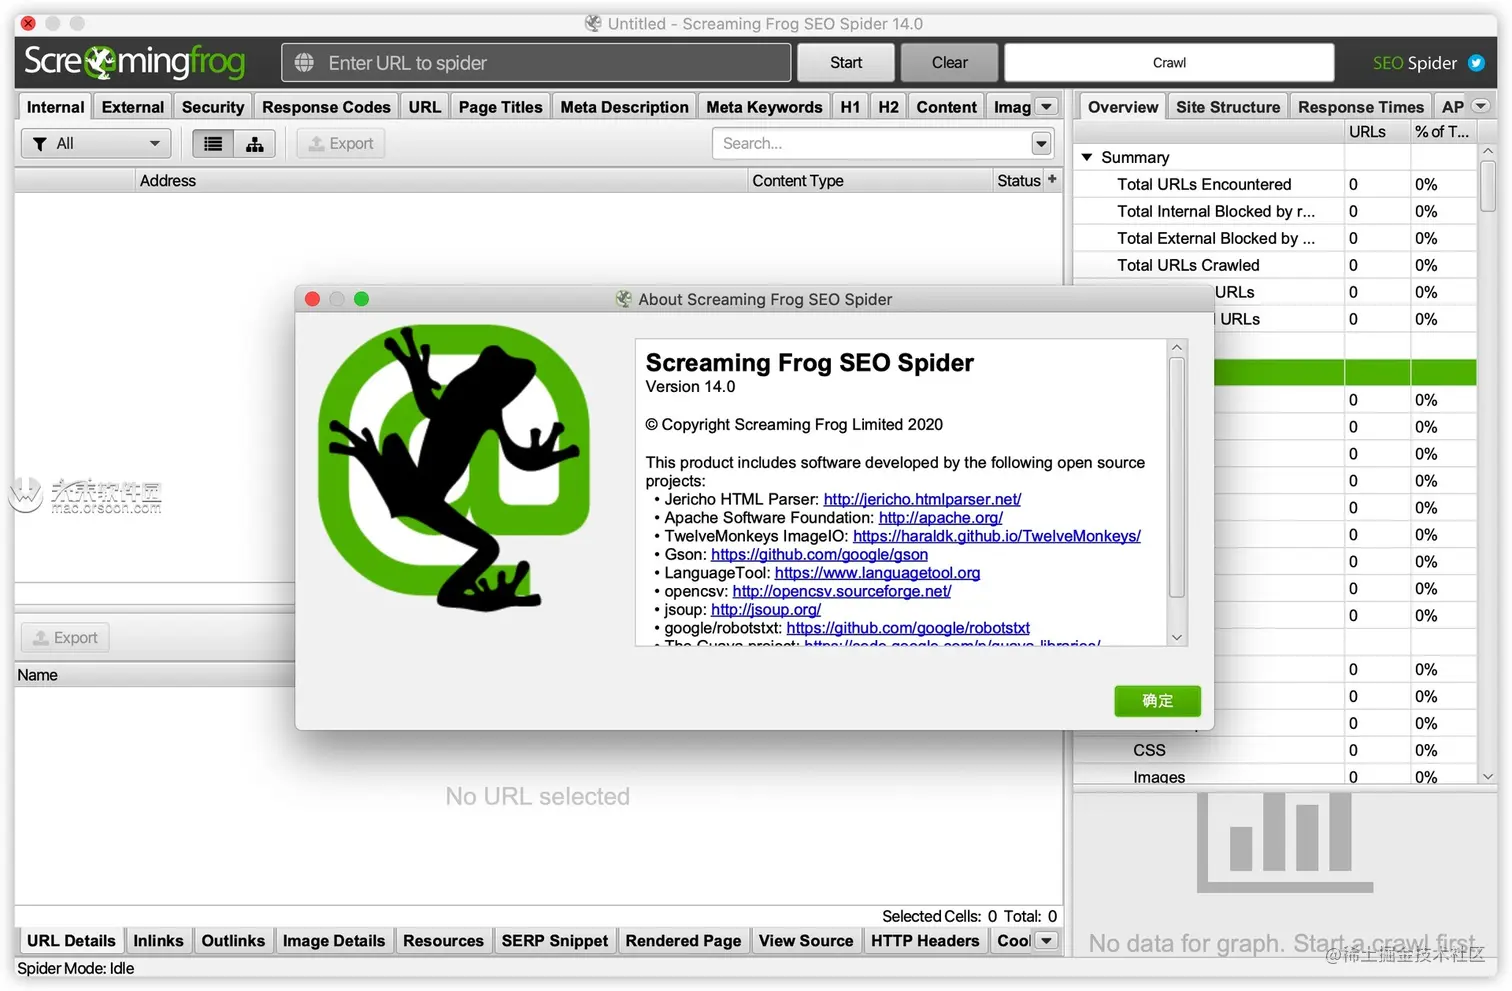This screenshot has width=1512, height=991.
Task: Open the Image Details bottom tab
Action: [333, 940]
